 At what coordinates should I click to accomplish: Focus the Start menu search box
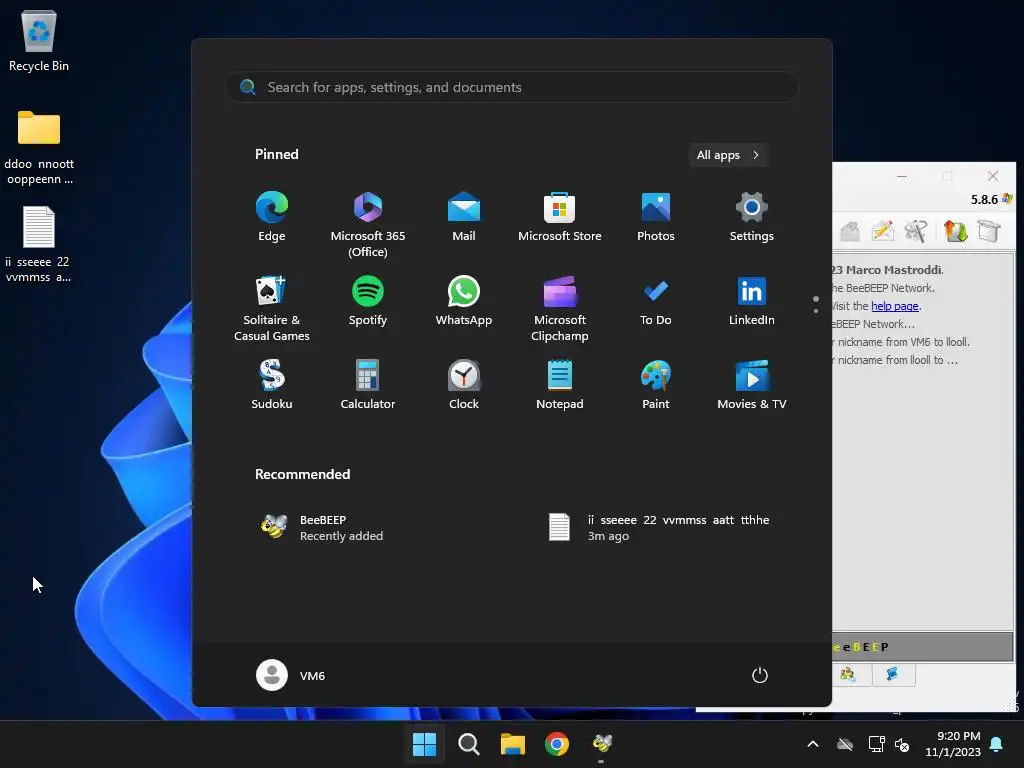pyautogui.click(x=512, y=88)
